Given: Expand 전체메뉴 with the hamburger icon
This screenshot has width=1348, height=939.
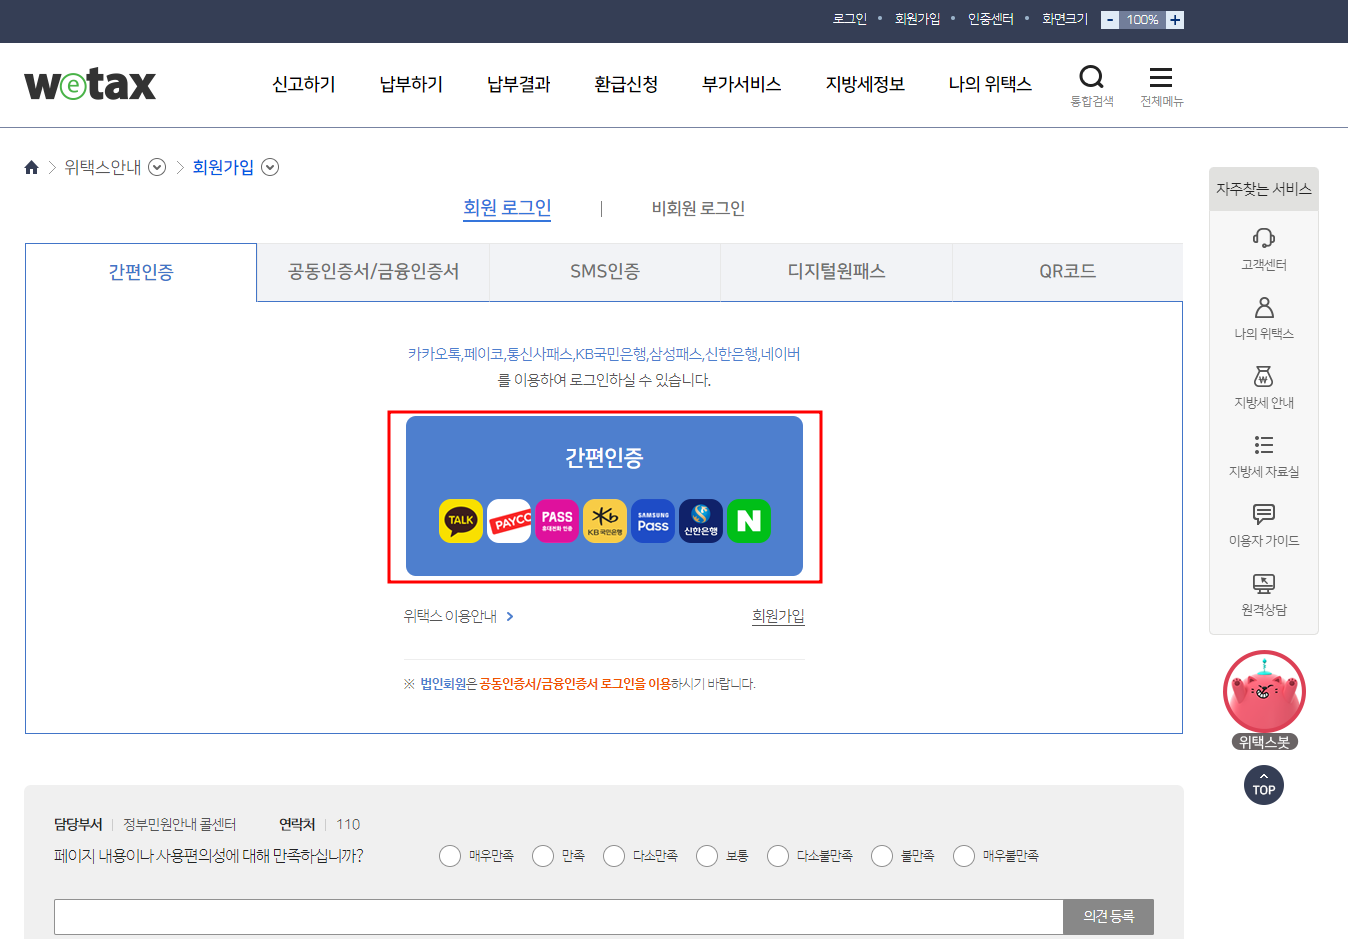Looking at the screenshot, I should (1160, 78).
